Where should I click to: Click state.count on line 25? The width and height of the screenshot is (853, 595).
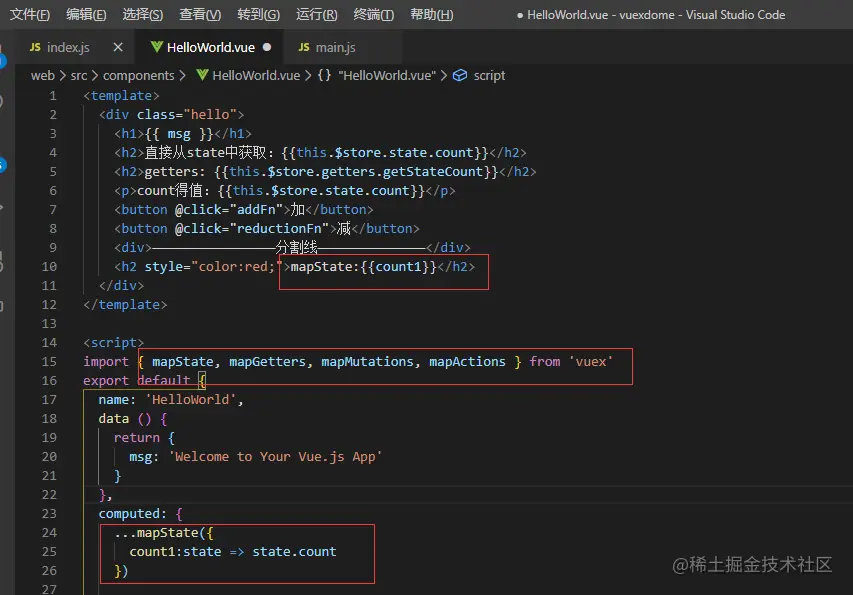tap(294, 552)
